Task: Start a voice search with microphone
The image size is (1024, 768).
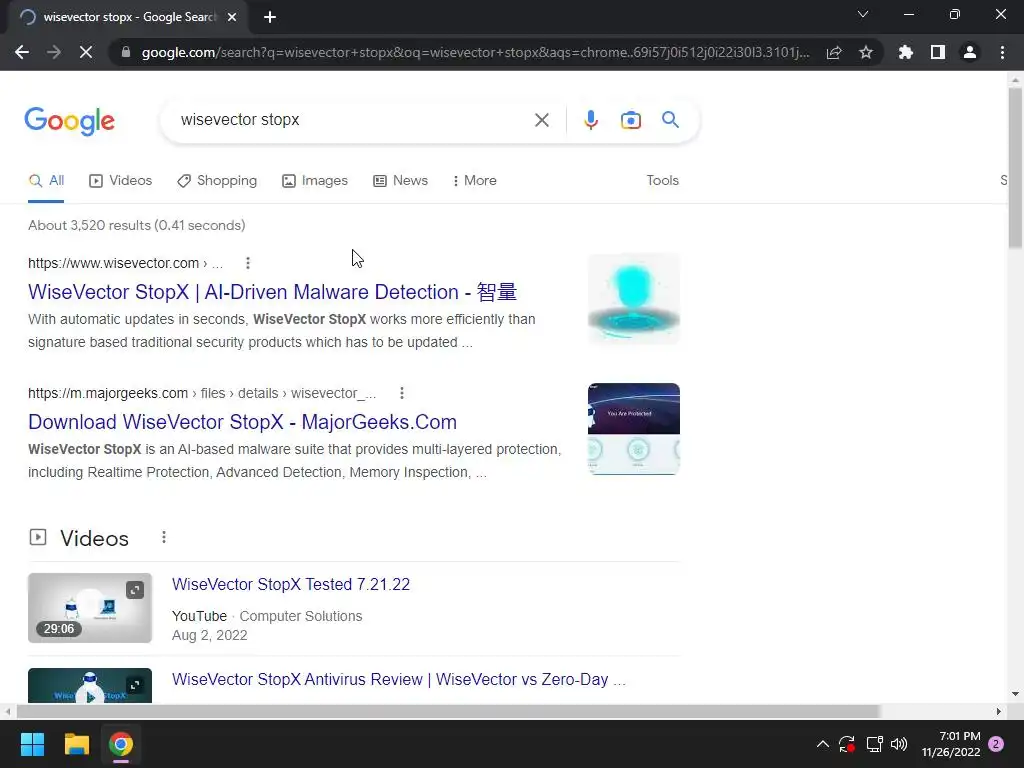Action: pyautogui.click(x=591, y=120)
